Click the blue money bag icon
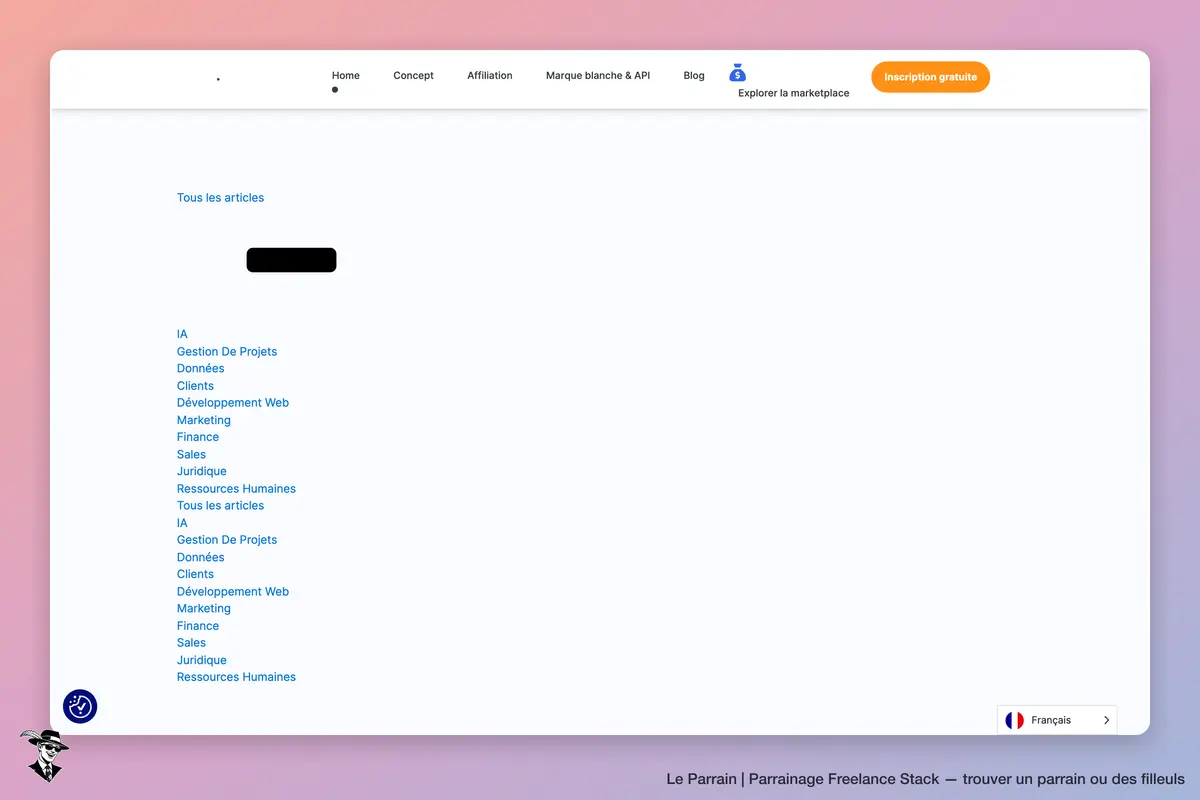This screenshot has height=800, width=1200. [x=738, y=73]
